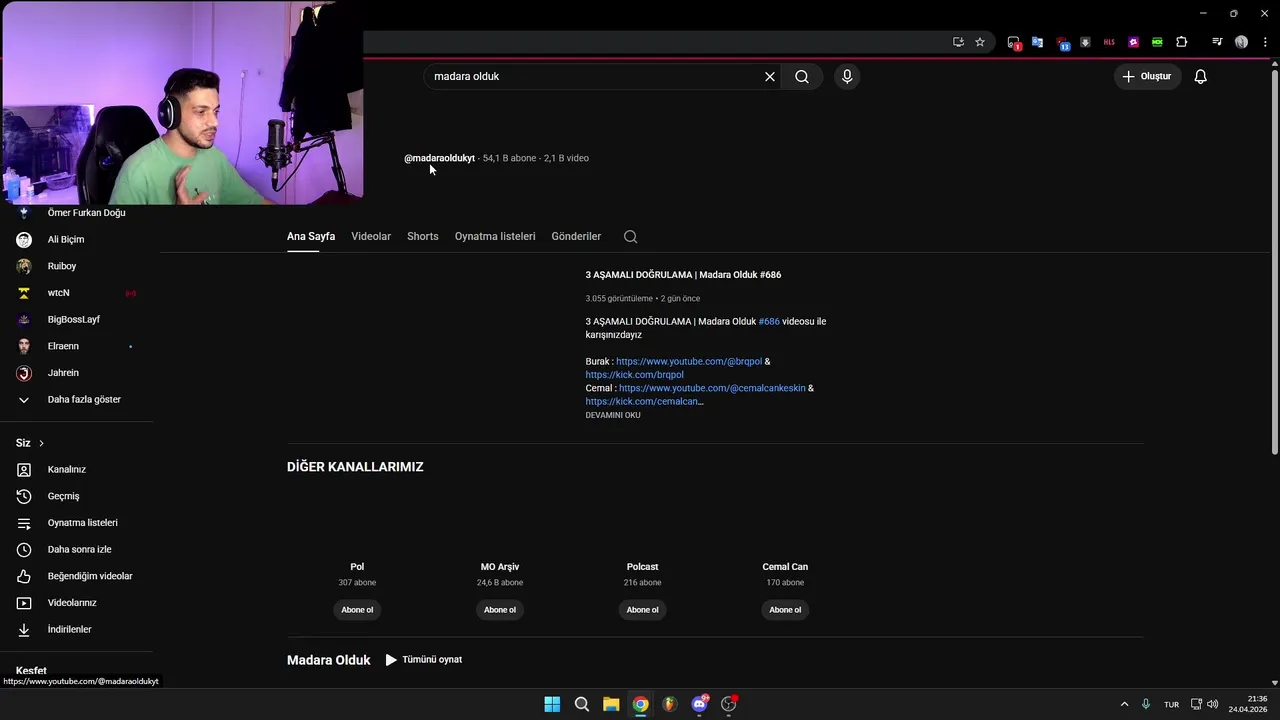Click the search magnifier button
The height and width of the screenshot is (720, 1280).
(x=802, y=76)
